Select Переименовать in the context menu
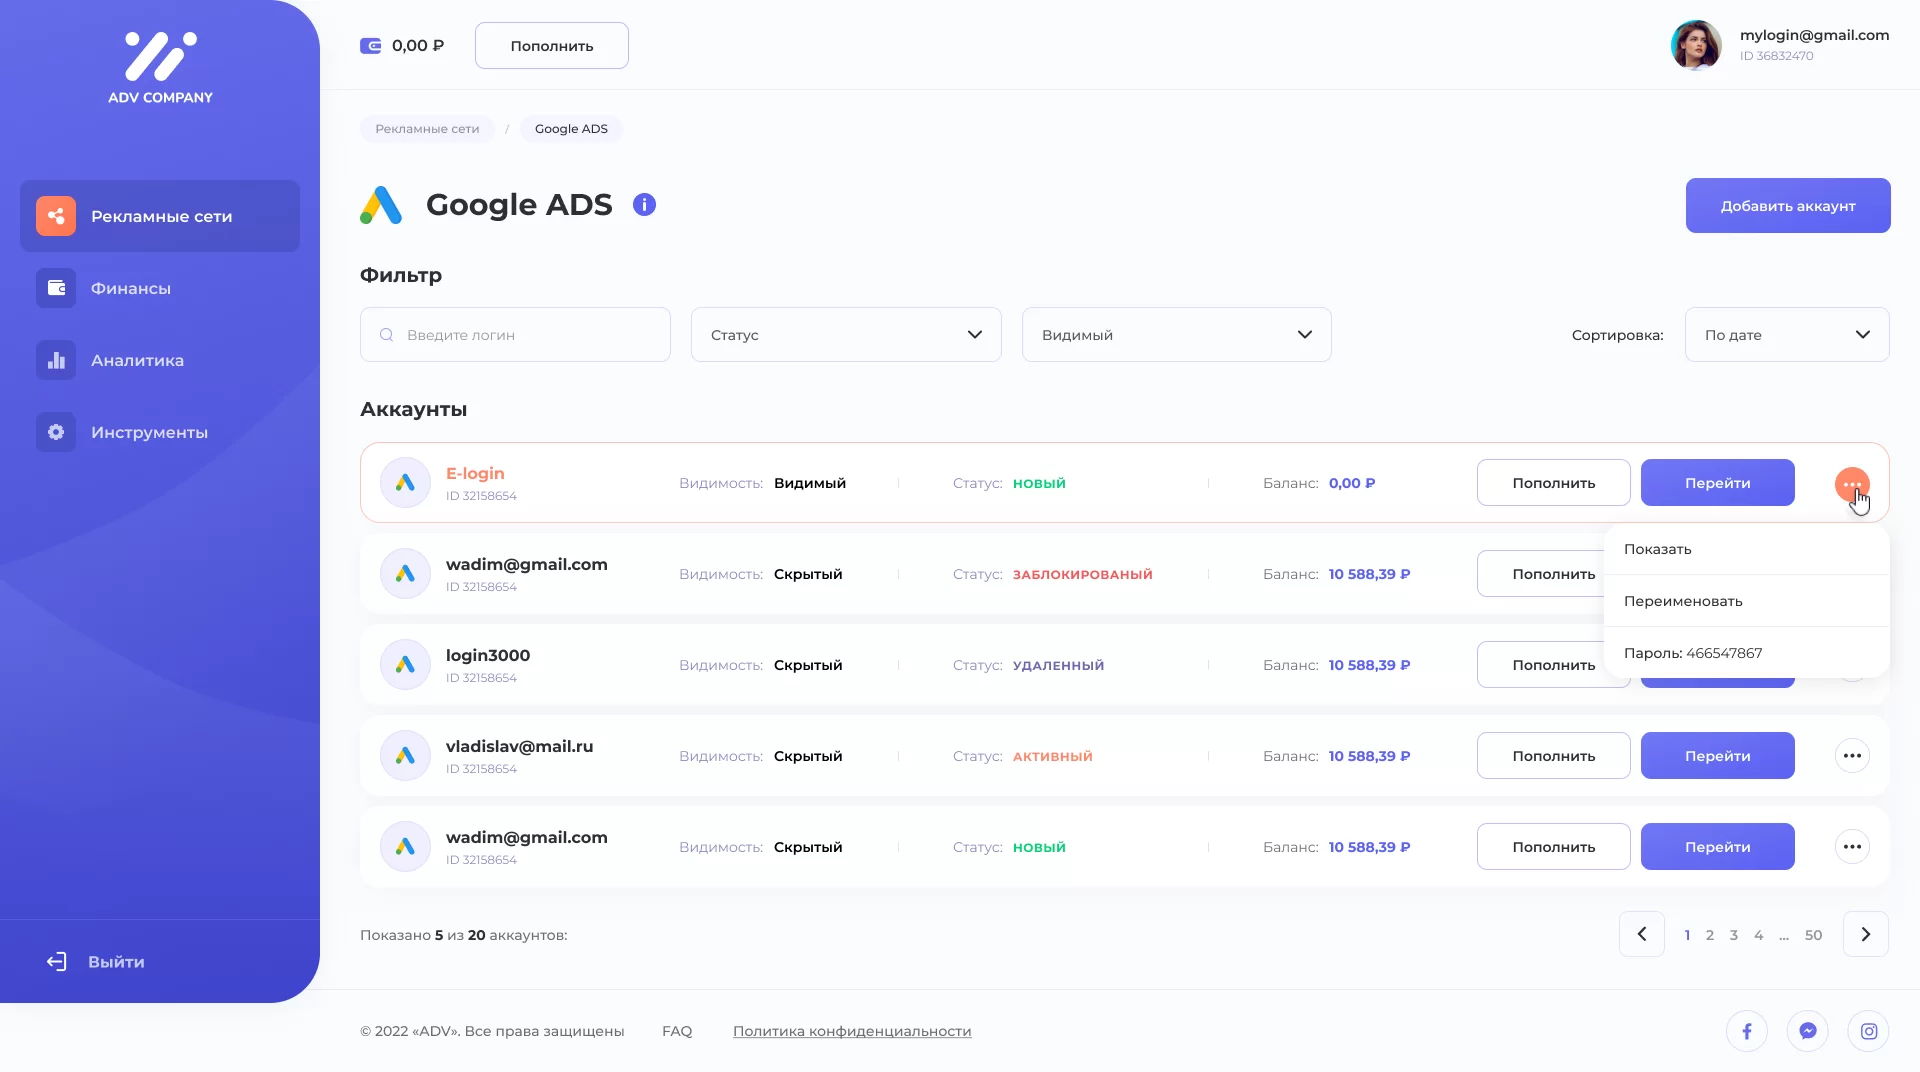 [1747, 601]
